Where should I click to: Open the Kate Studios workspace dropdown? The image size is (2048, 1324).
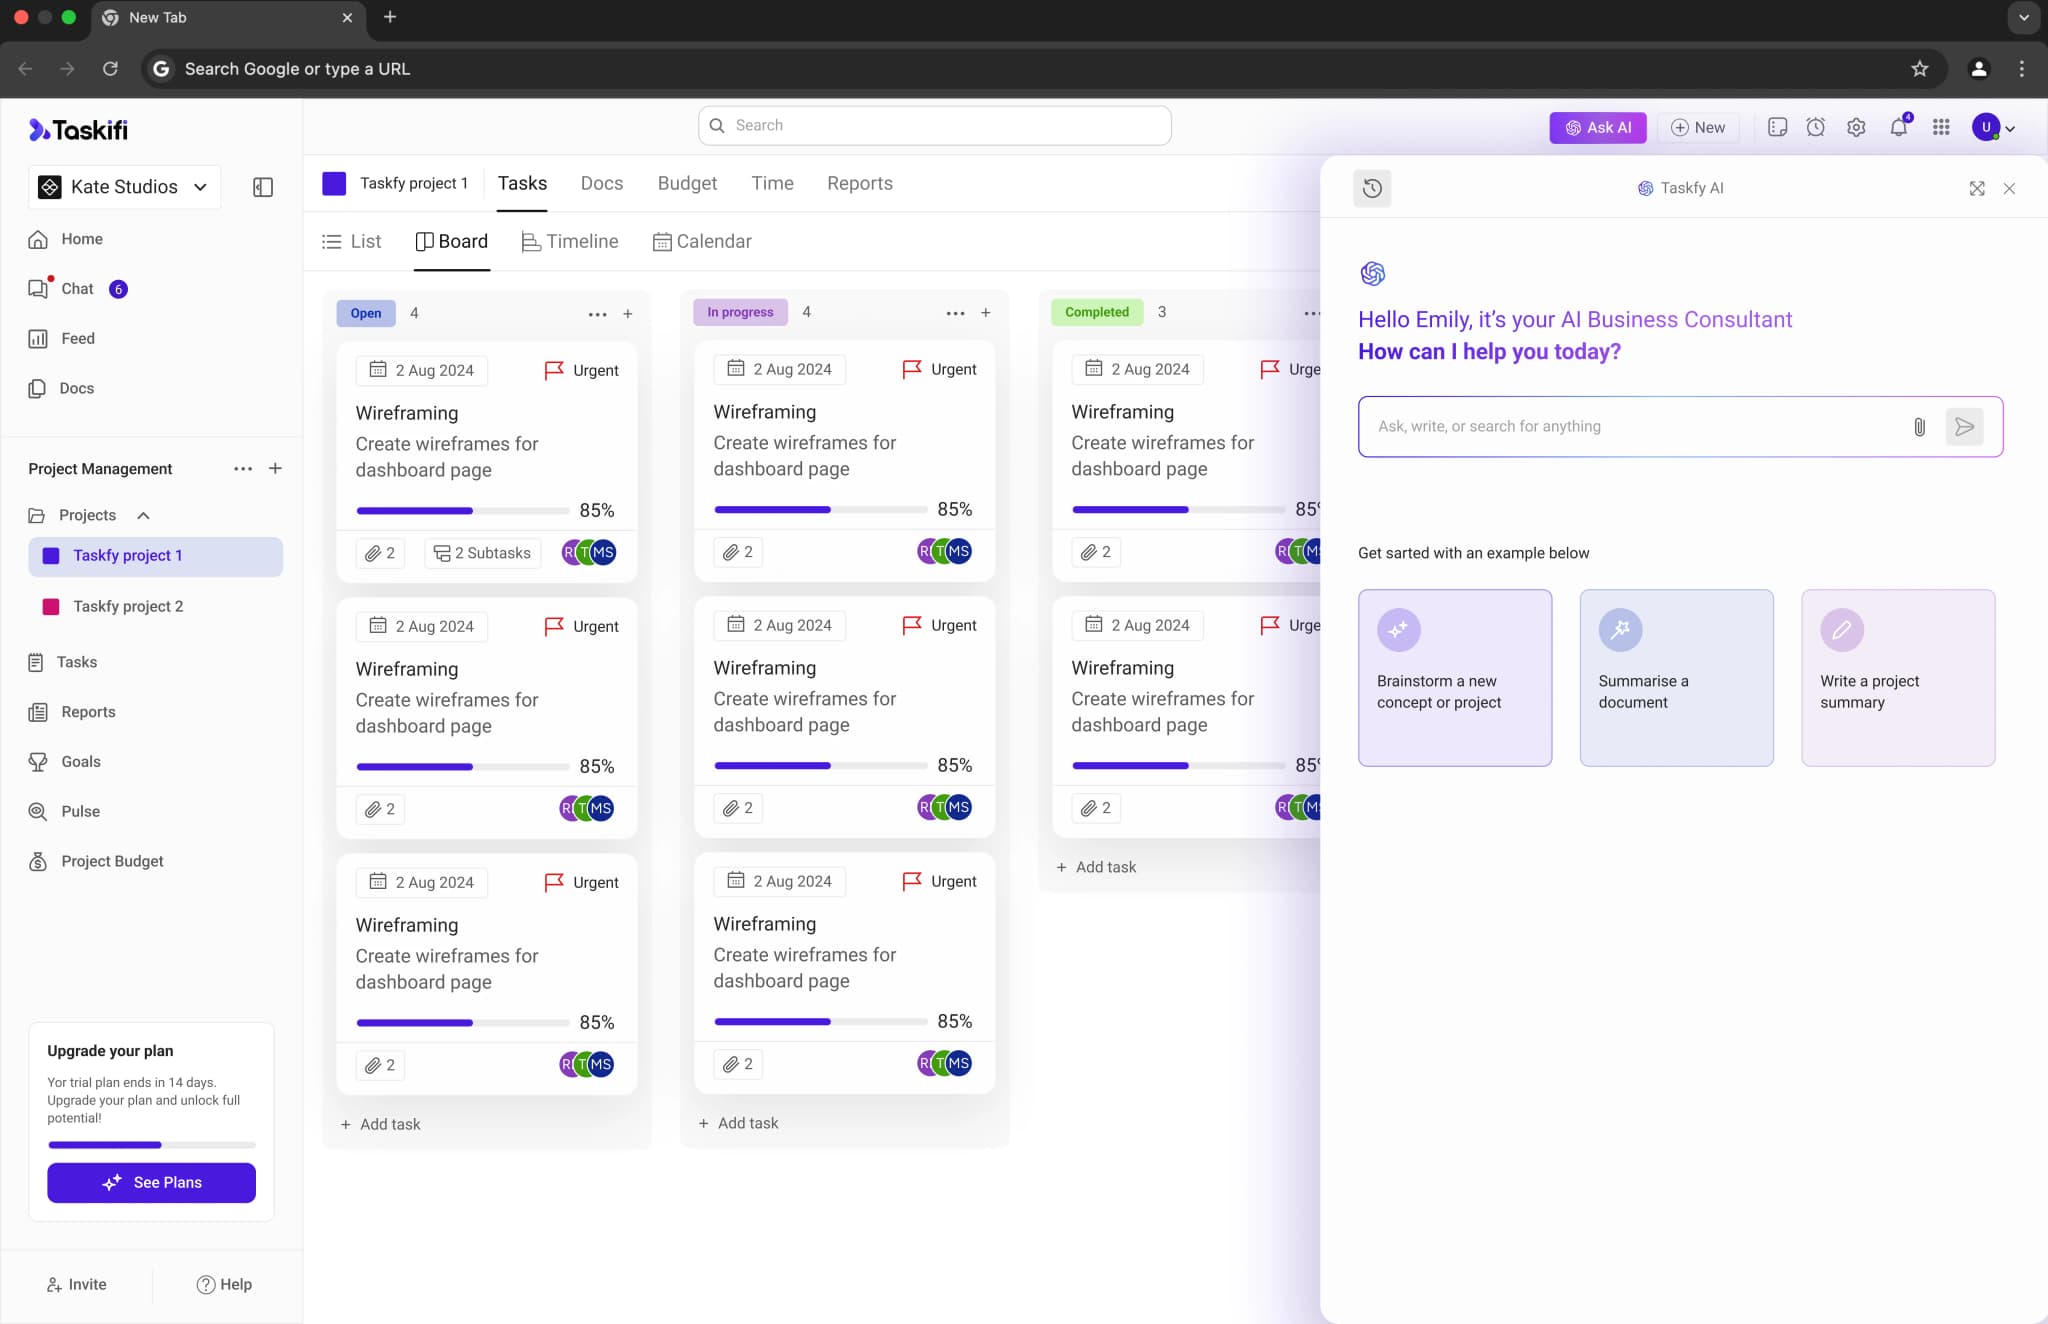(124, 187)
